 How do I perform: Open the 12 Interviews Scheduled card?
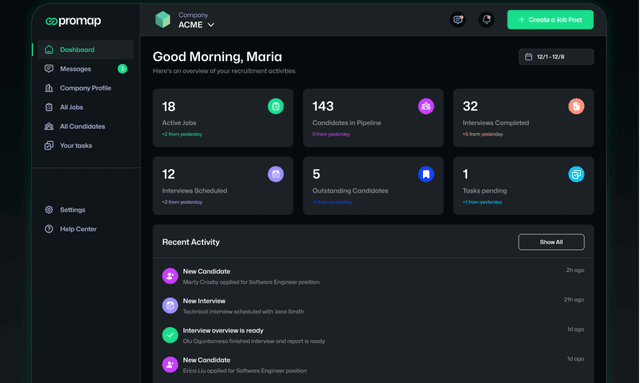point(223,186)
